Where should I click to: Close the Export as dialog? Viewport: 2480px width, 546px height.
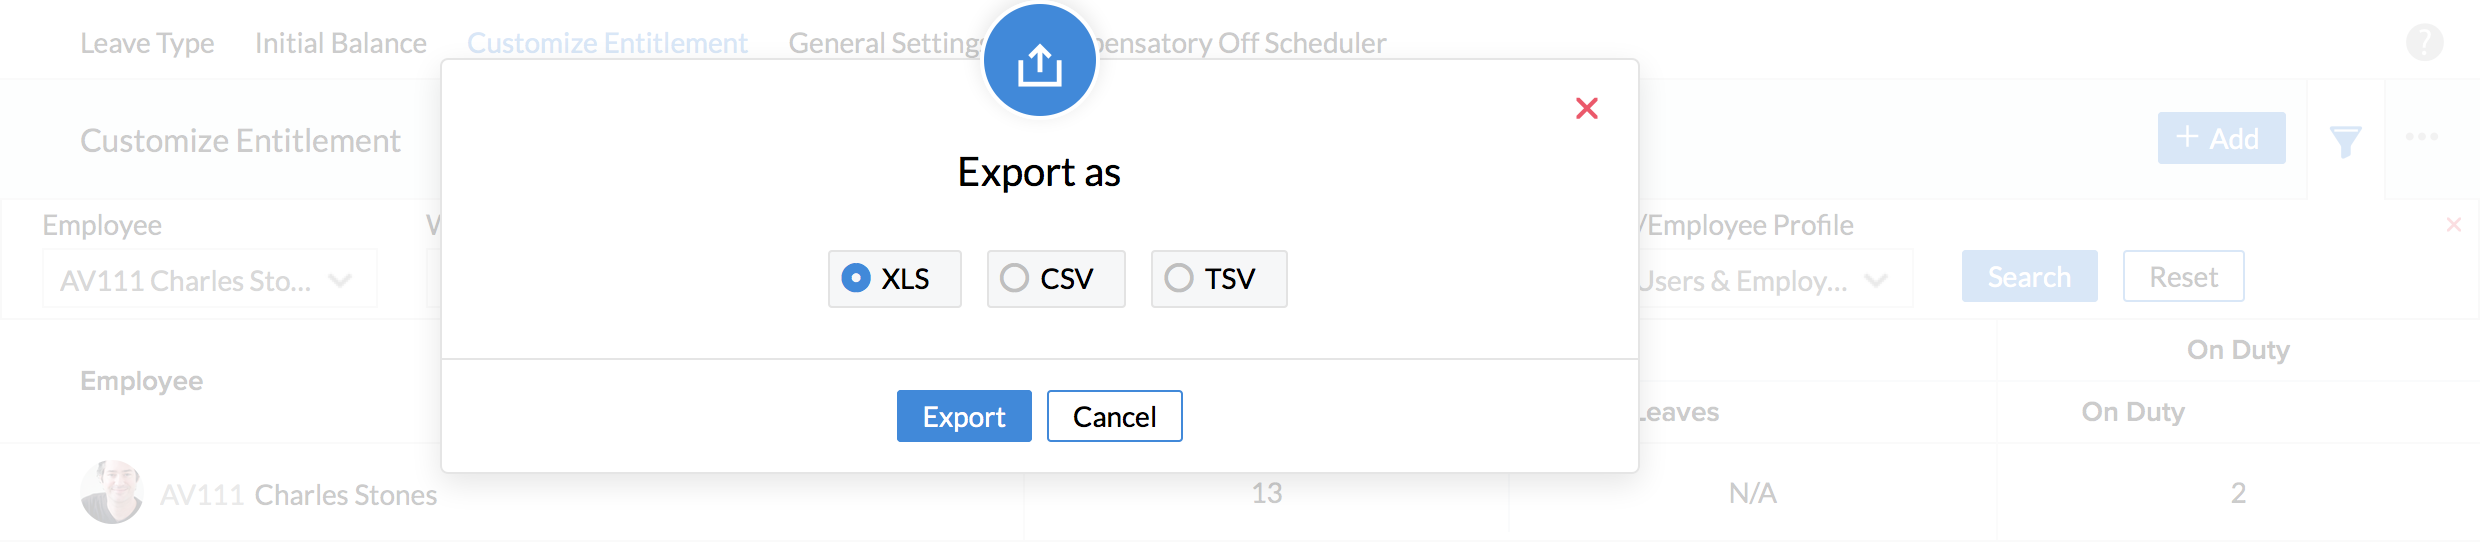[x=1586, y=108]
